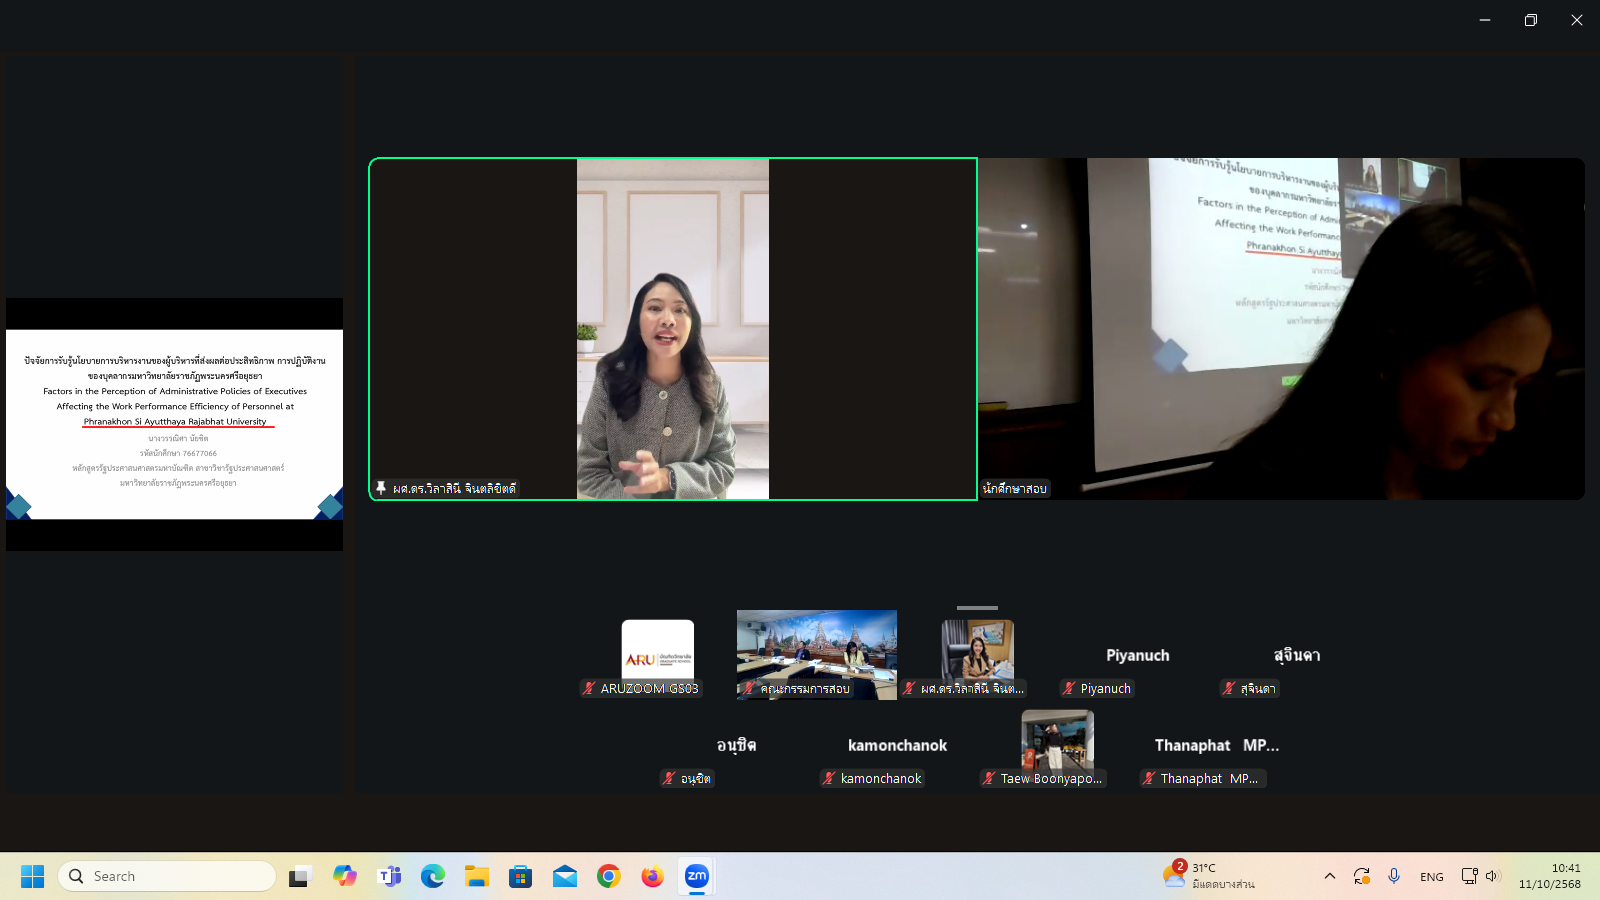The image size is (1600, 900).
Task: Open the clock and date showing 10:41
Action: tap(1550, 876)
